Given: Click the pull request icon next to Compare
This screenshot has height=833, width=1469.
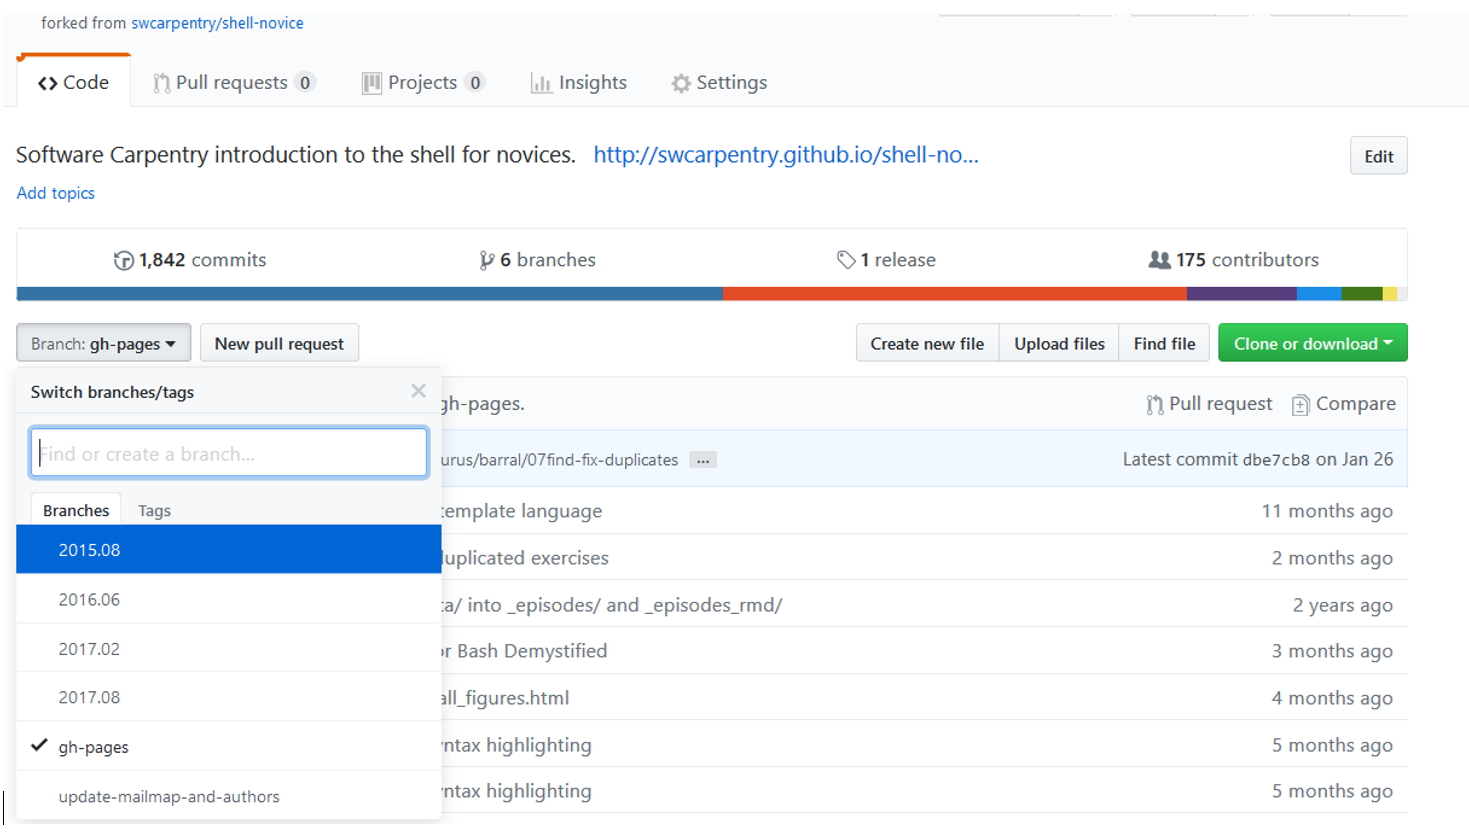Looking at the screenshot, I should [x=1155, y=404].
